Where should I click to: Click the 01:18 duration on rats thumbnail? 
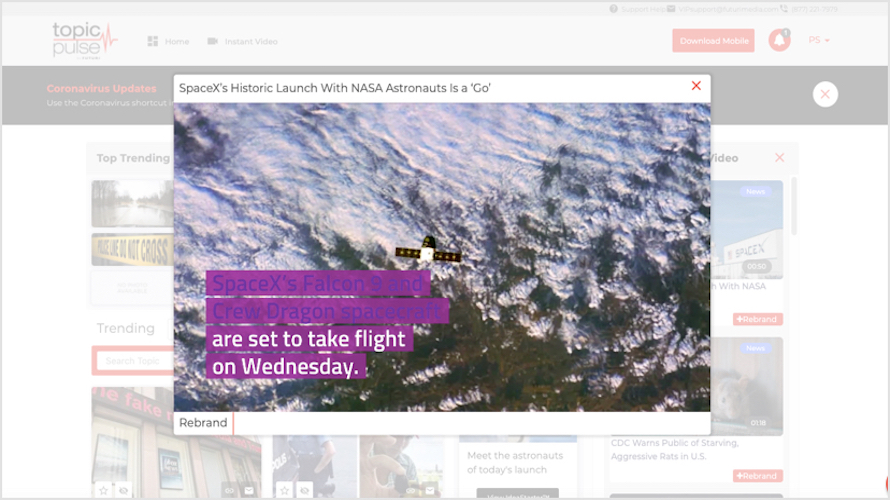tap(758, 423)
